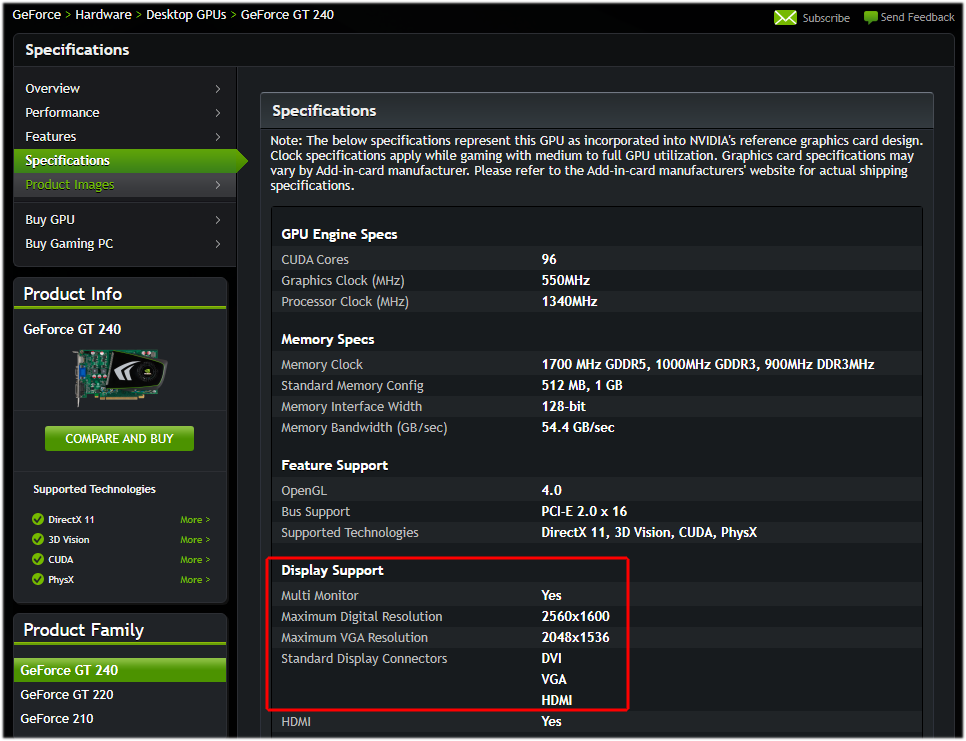Image resolution: width=966 pixels, height=741 pixels.
Task: Select GeForce GT 240 in Product Family
Action: coord(120,670)
